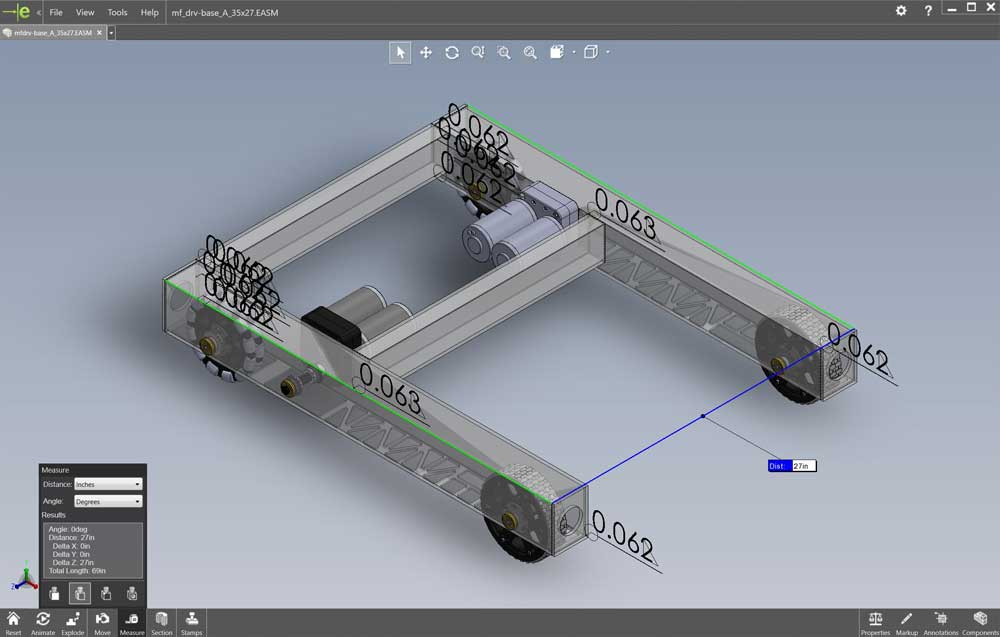Open the Tools menu

[x=117, y=13]
